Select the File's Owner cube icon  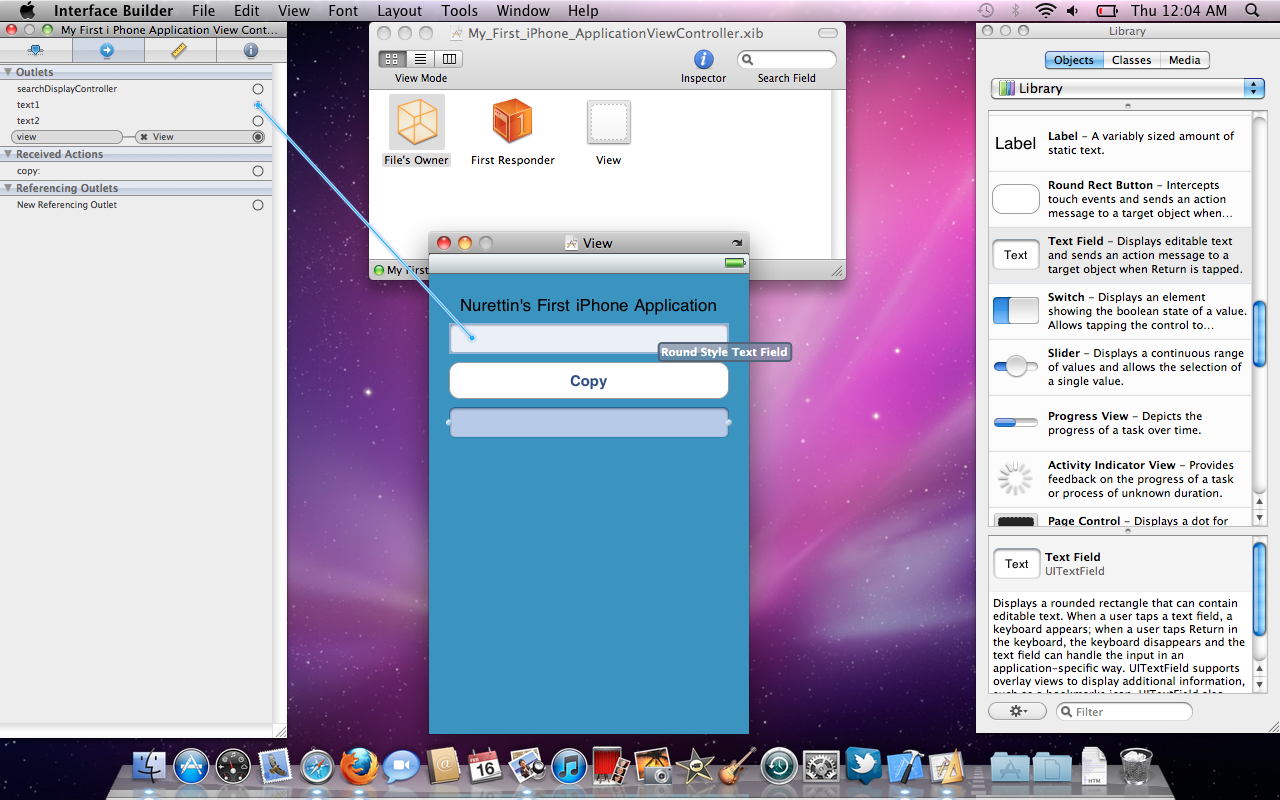point(417,122)
